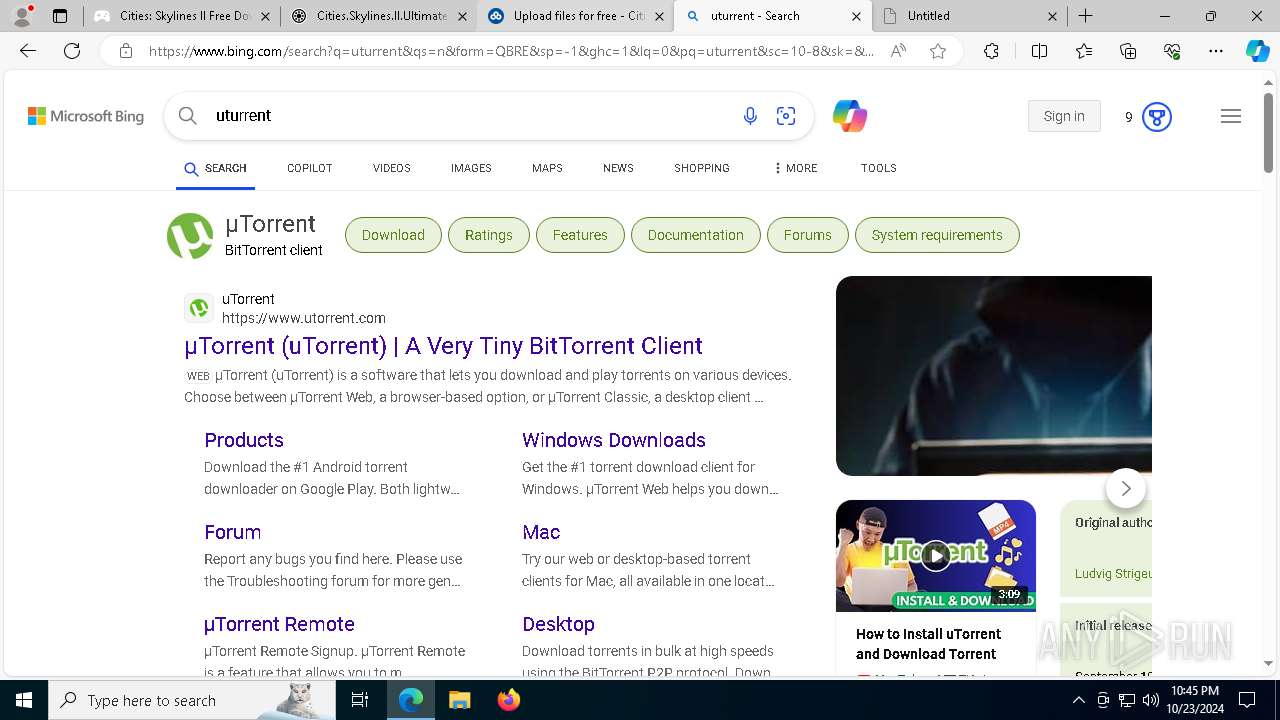This screenshot has height=720, width=1280.
Task: Select the MAPS search tab
Action: (x=547, y=168)
